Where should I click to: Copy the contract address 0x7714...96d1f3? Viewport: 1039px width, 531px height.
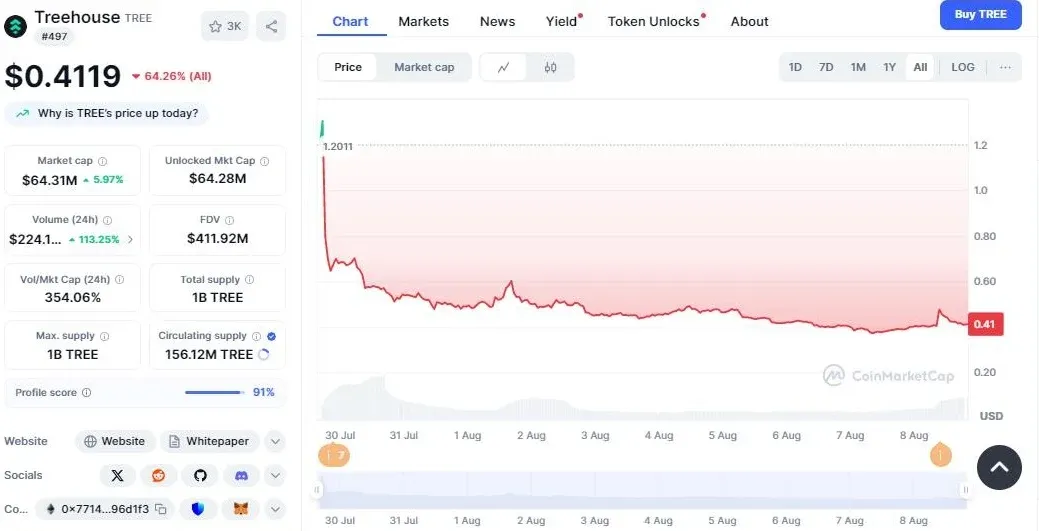[x=160, y=509]
